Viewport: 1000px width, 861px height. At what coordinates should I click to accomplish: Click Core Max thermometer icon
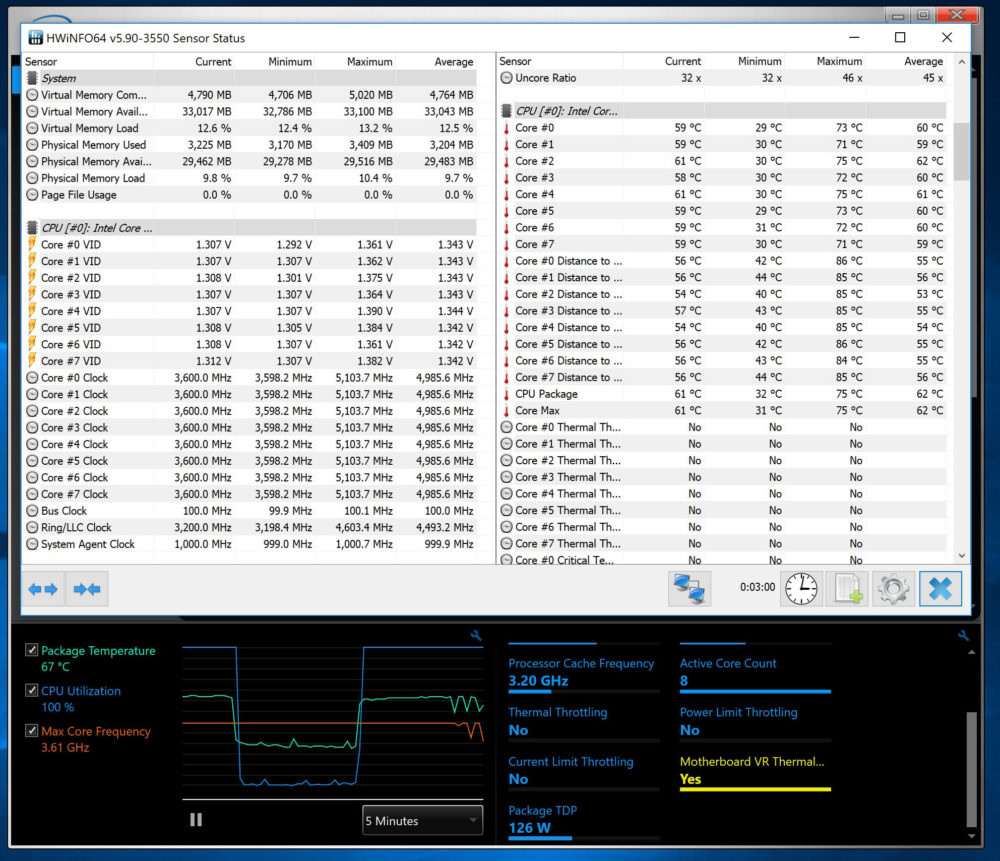506,411
